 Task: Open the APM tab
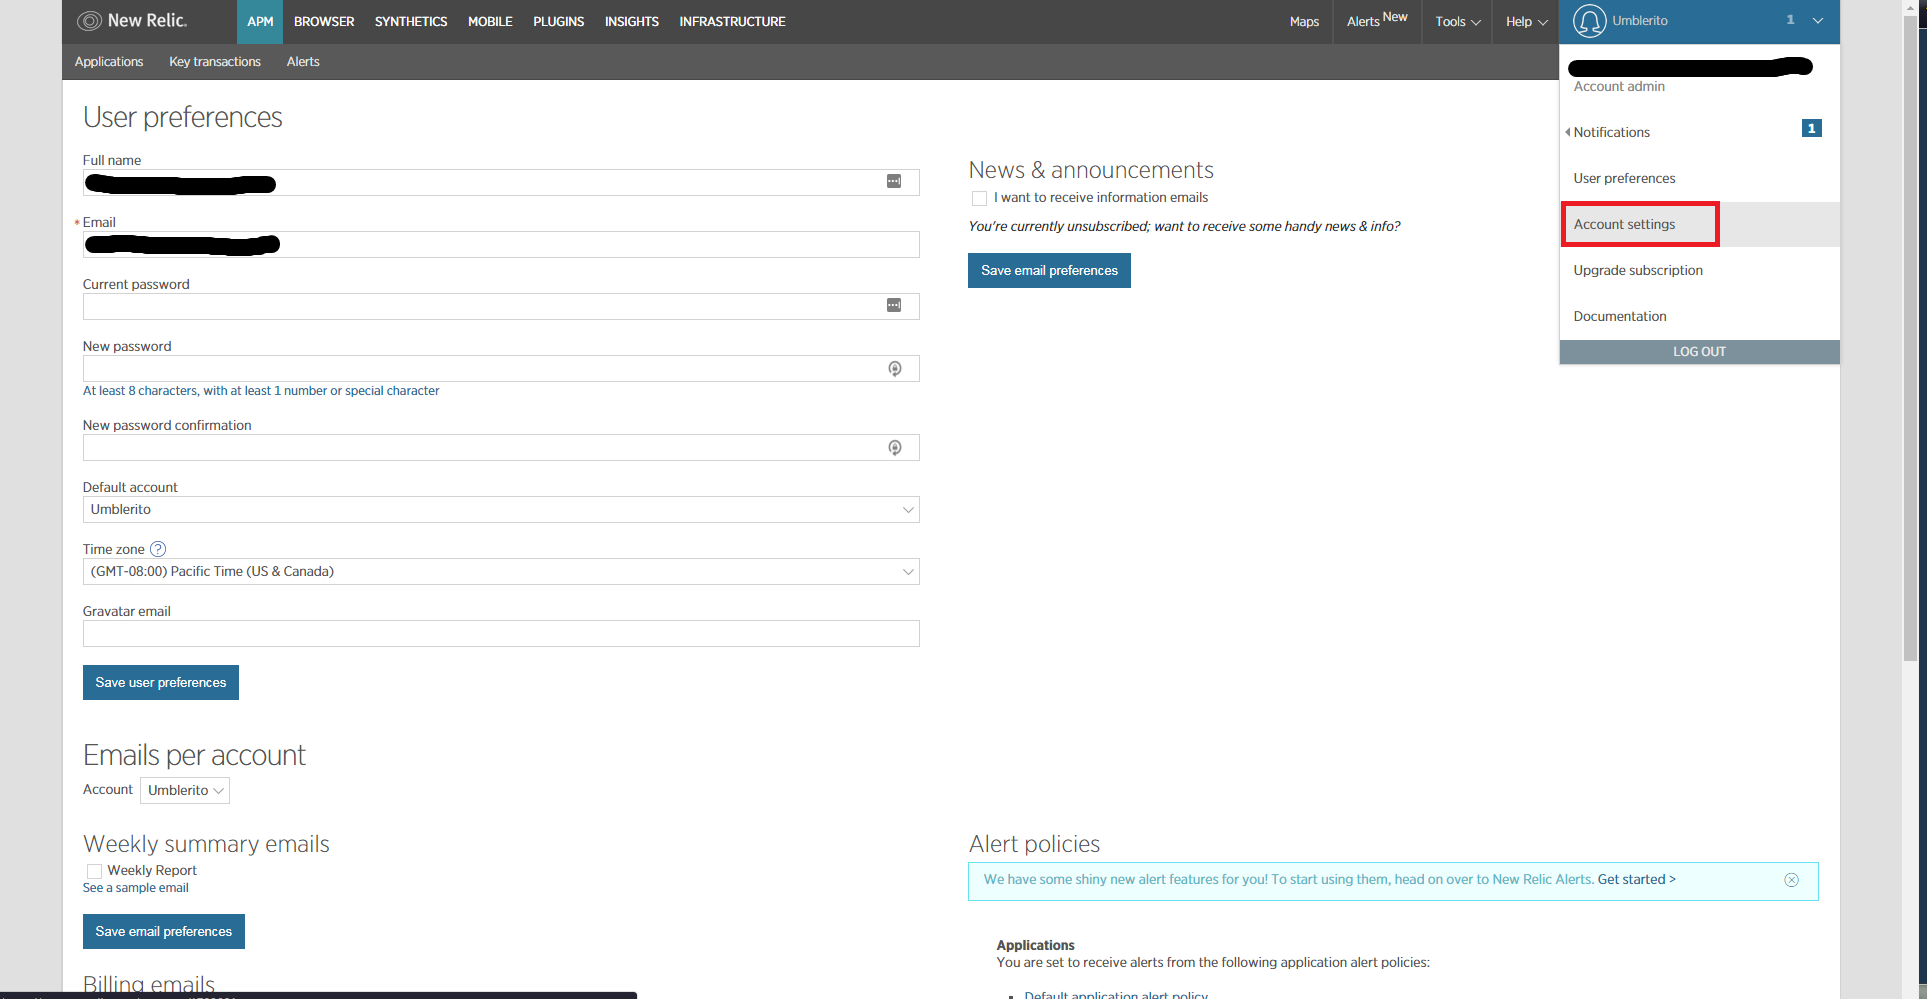pos(260,22)
